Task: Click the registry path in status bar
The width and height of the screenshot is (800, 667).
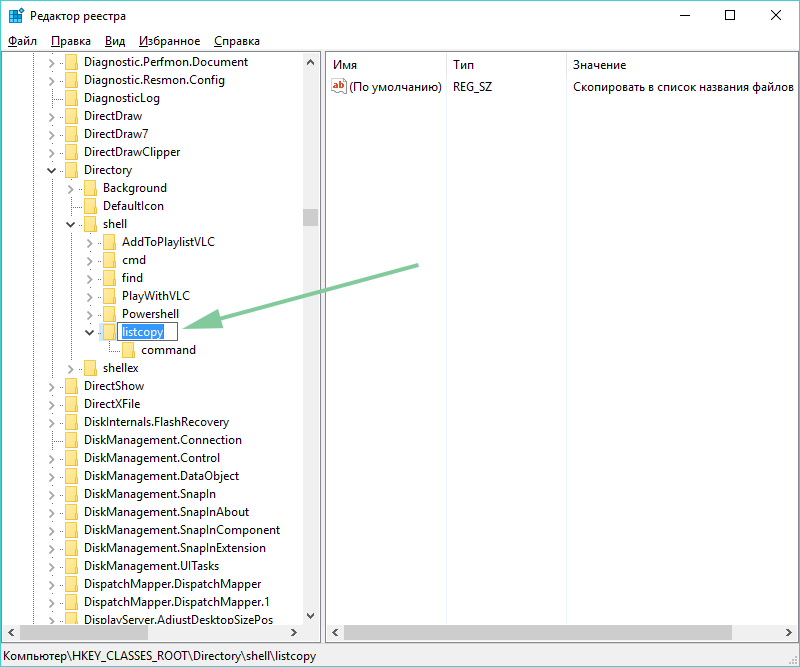Action: tap(160, 656)
